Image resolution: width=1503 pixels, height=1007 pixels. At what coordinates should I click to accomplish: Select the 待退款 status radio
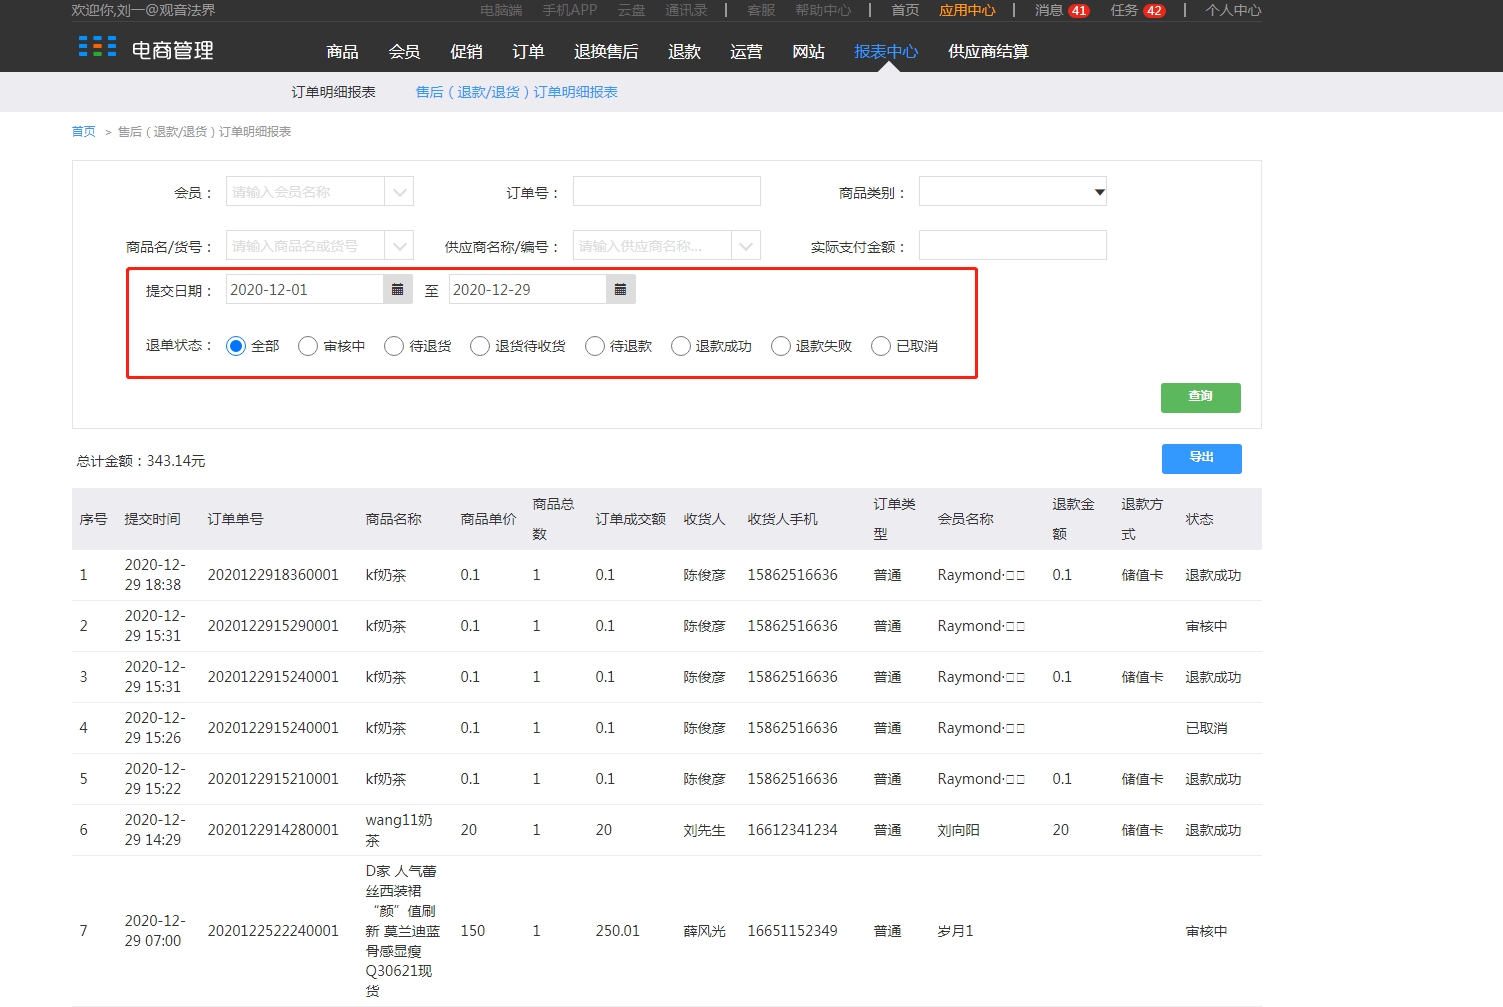595,346
